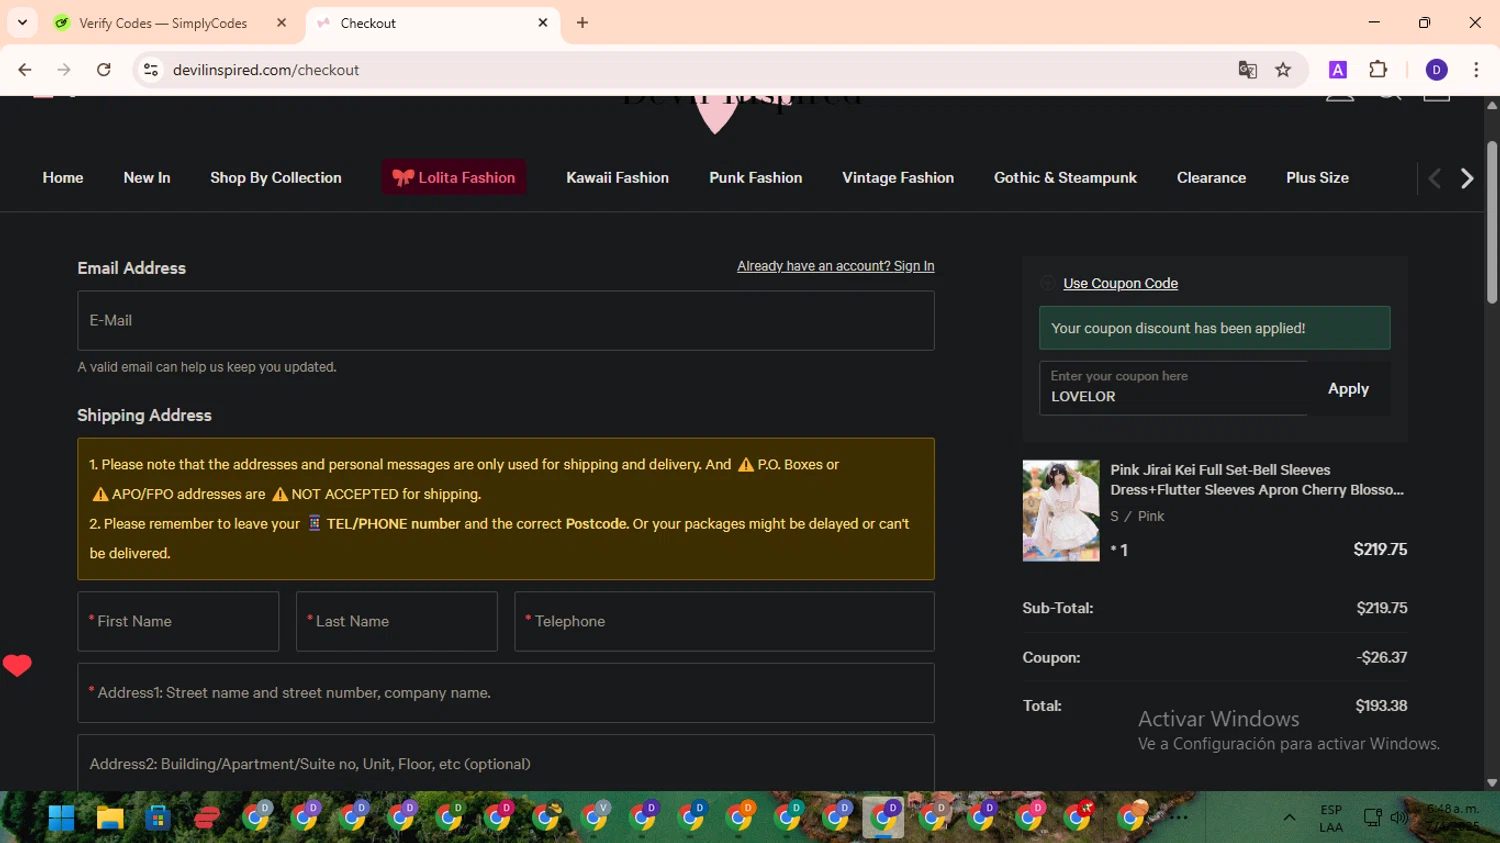
Task: Close the Checkout tab
Action: (x=543, y=22)
